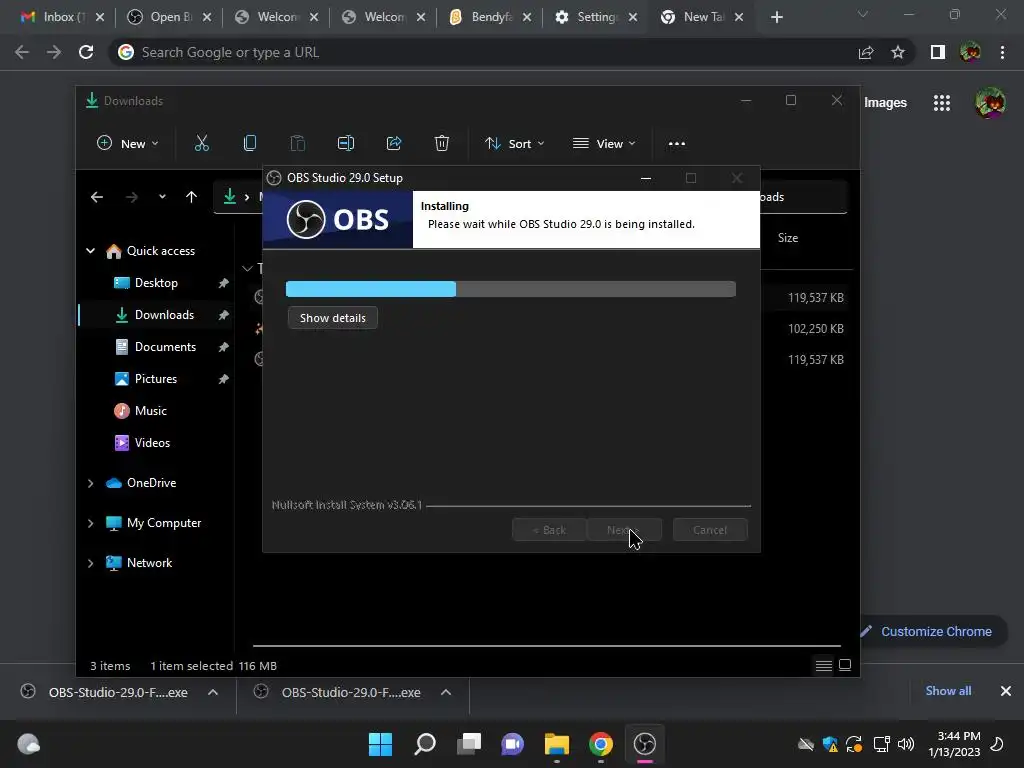Open the Google account avatar on New Tab page
Image resolution: width=1024 pixels, height=768 pixels.
coord(990,103)
